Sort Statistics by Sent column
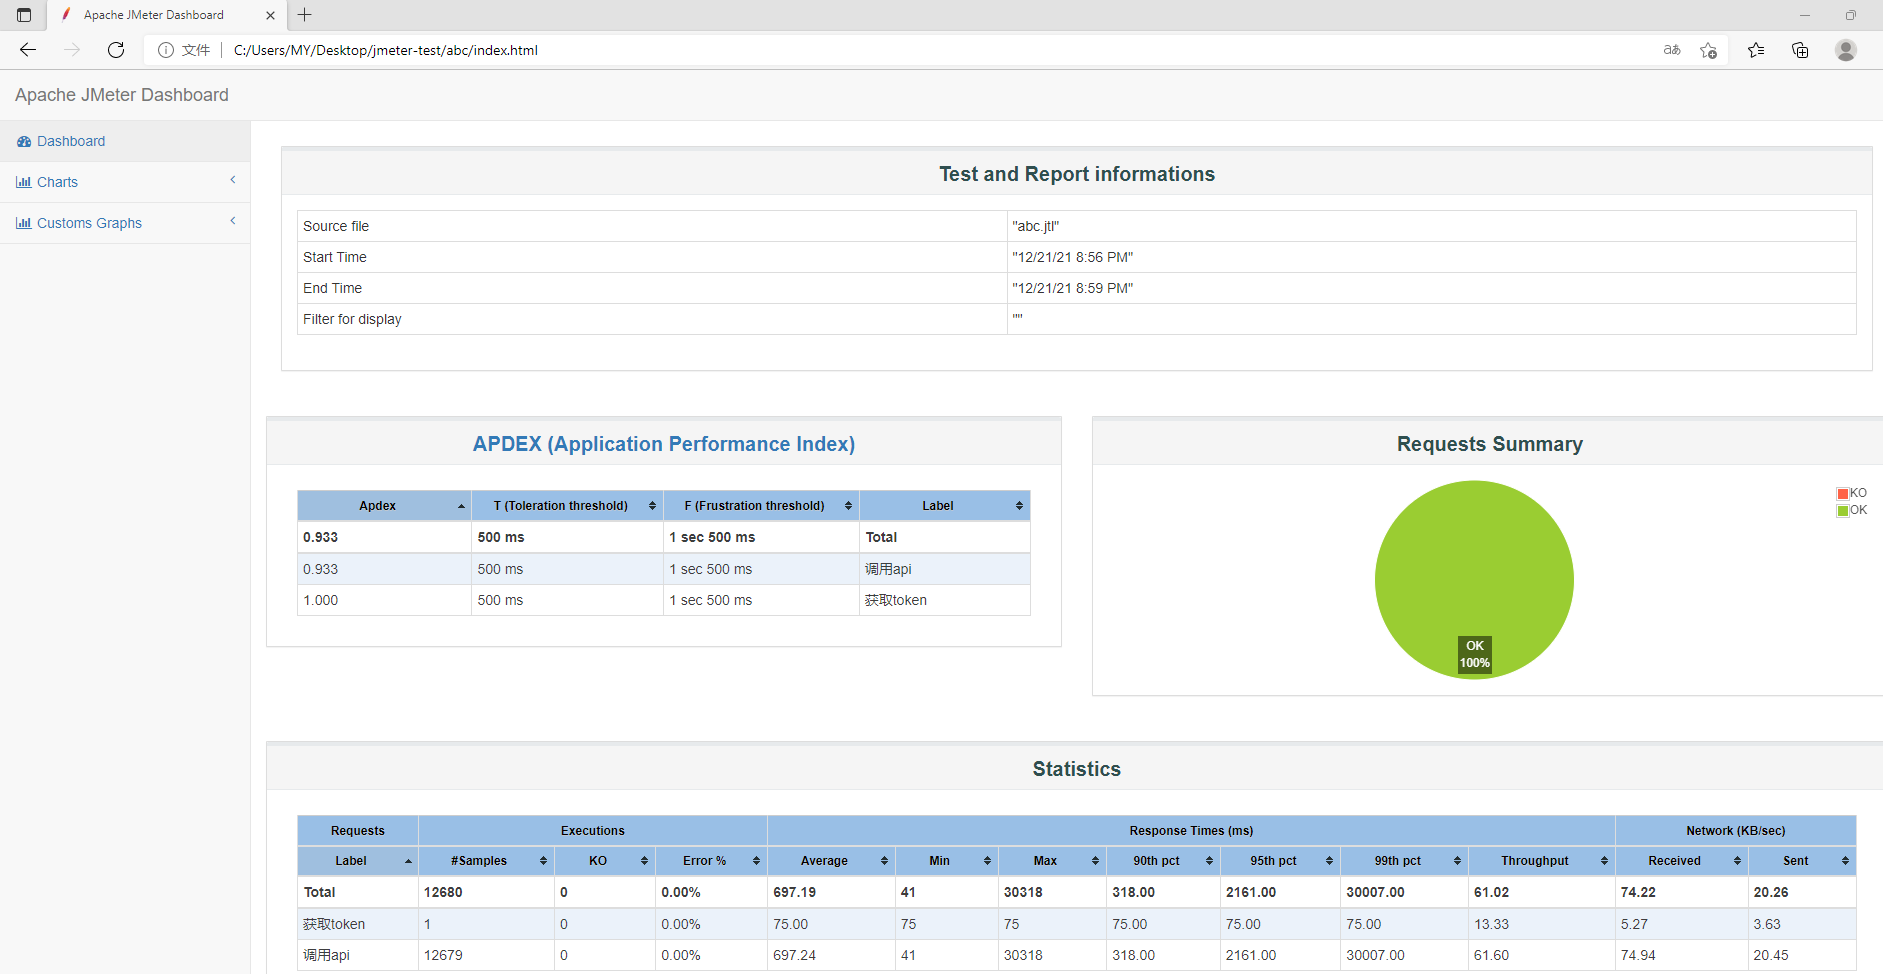The image size is (1883, 974). (1802, 861)
